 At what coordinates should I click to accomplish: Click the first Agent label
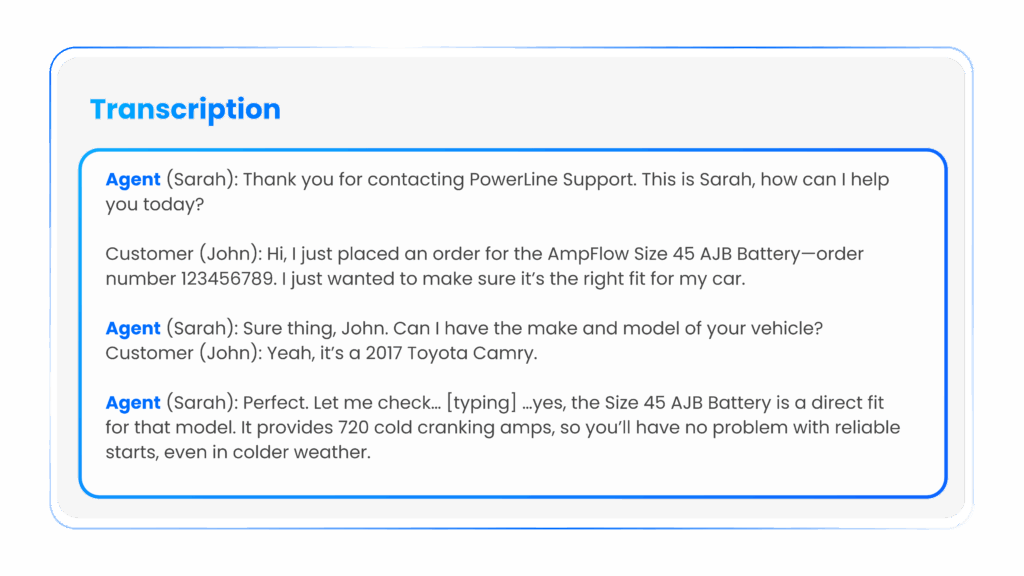pos(133,180)
